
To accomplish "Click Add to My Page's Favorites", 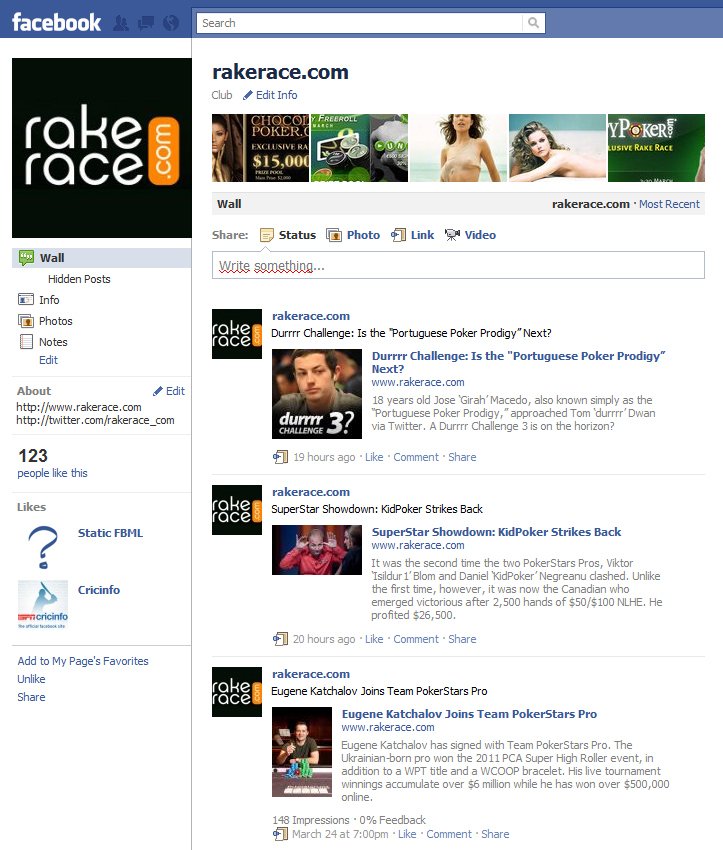I will coord(83,661).
